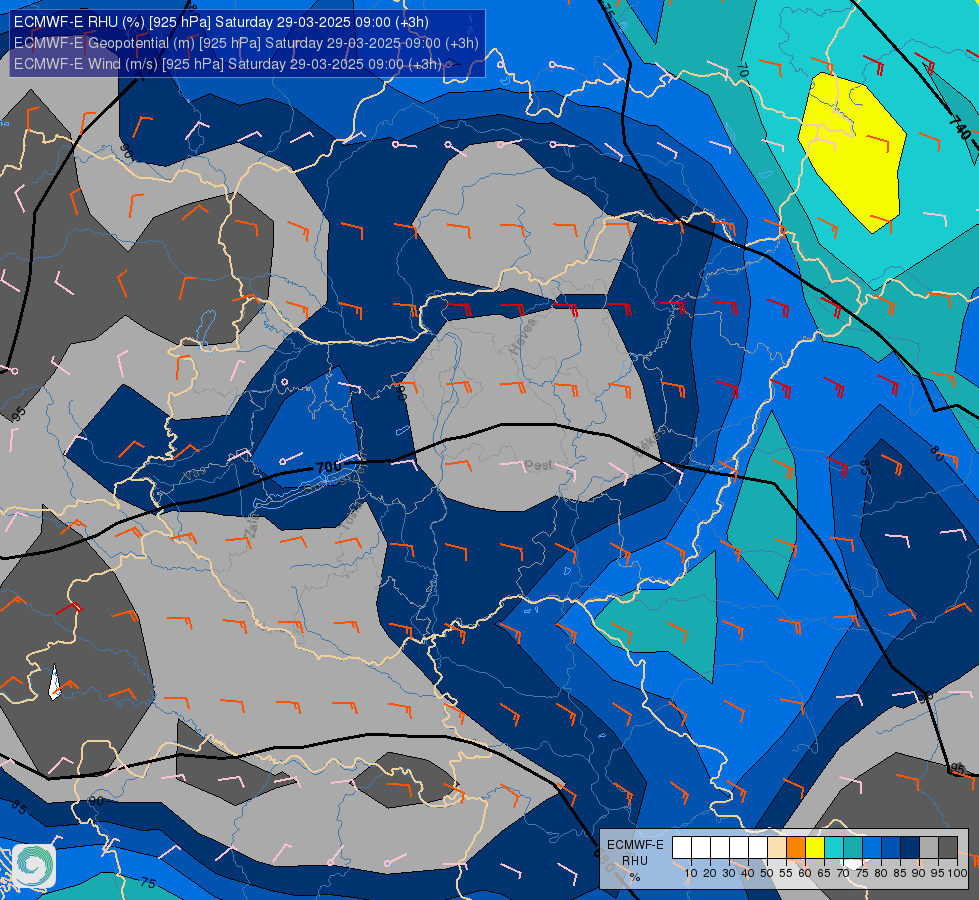Pick the teal 70-75% legend swatch

click(x=853, y=848)
